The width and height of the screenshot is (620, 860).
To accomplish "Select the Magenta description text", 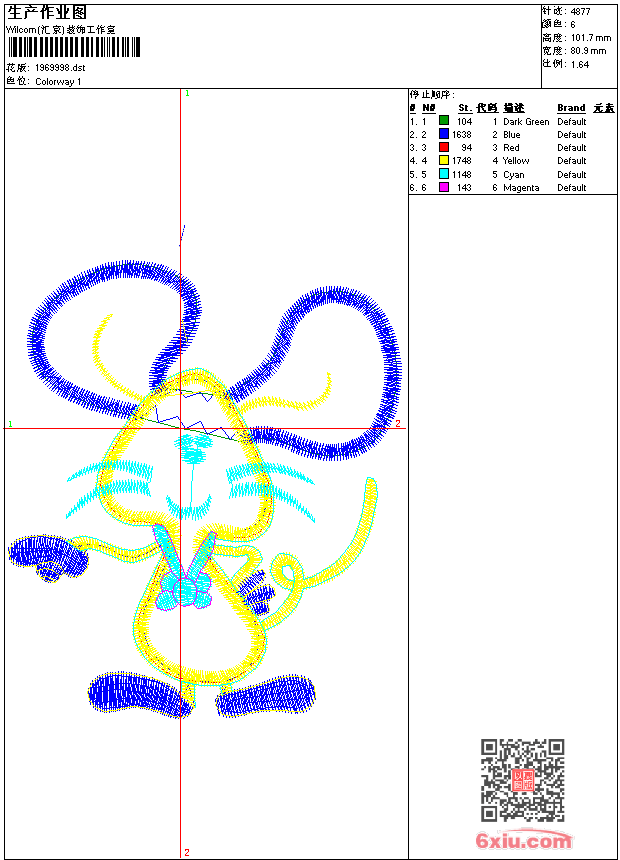I will coord(521,188).
